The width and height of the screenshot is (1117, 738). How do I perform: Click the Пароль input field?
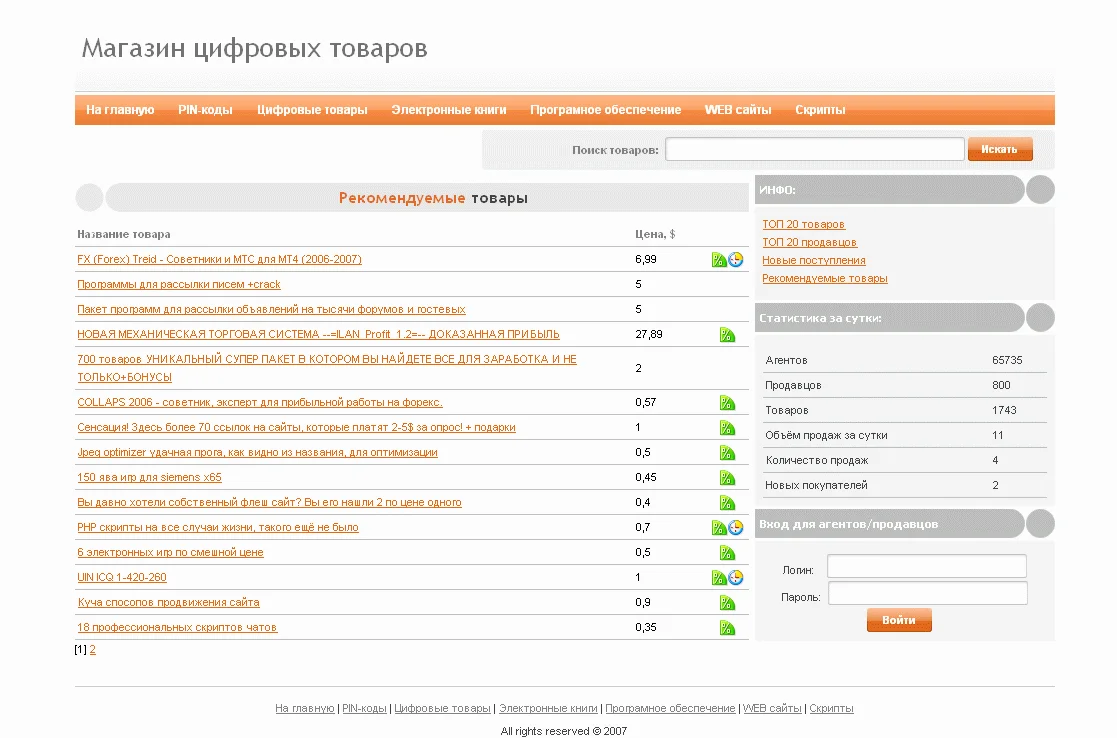(x=925, y=592)
